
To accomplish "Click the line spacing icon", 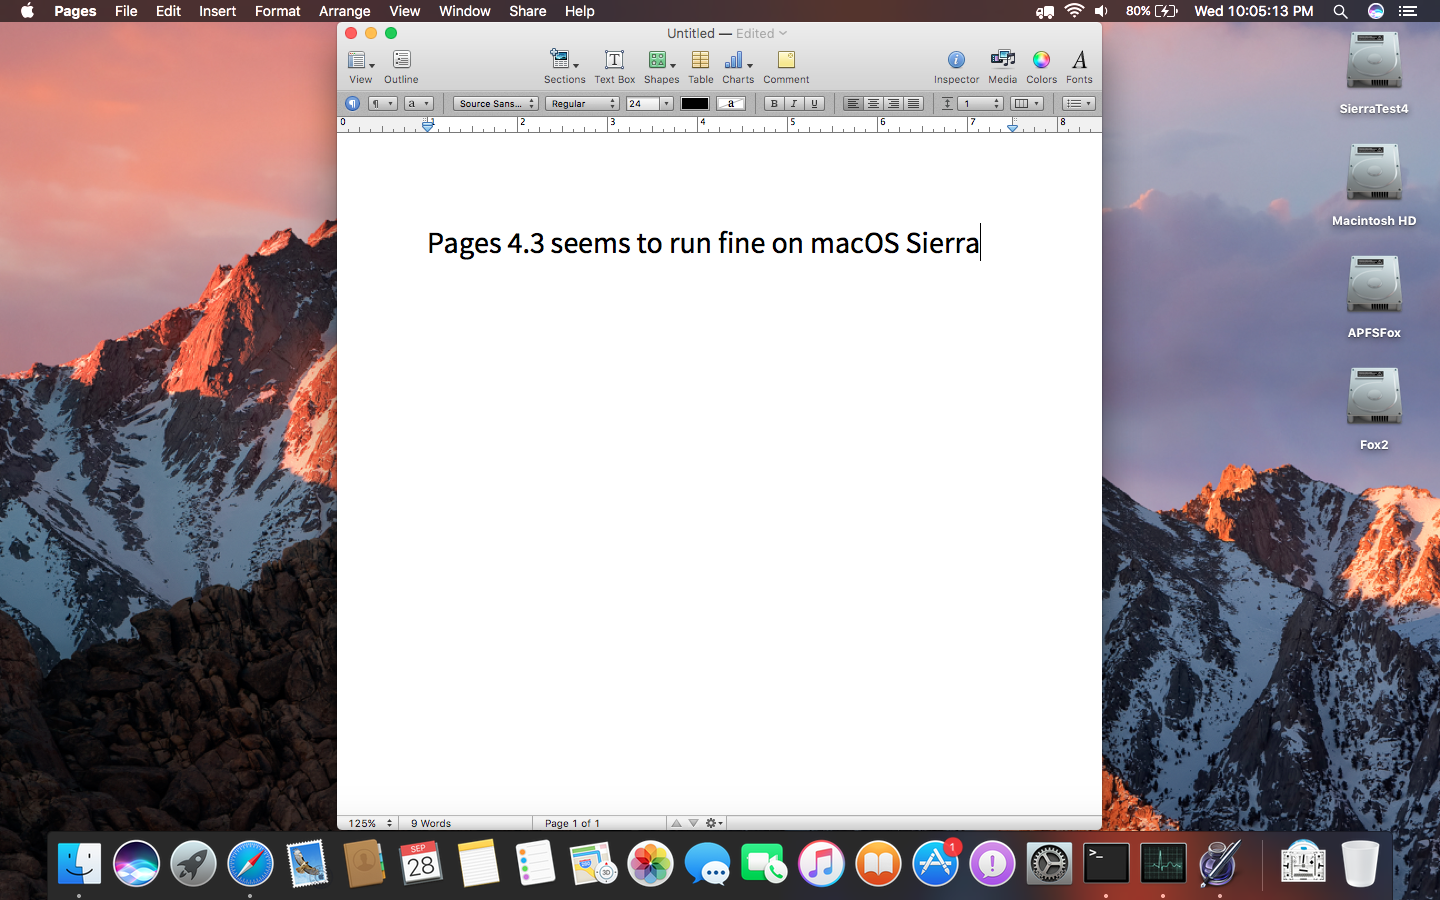I will point(947,103).
